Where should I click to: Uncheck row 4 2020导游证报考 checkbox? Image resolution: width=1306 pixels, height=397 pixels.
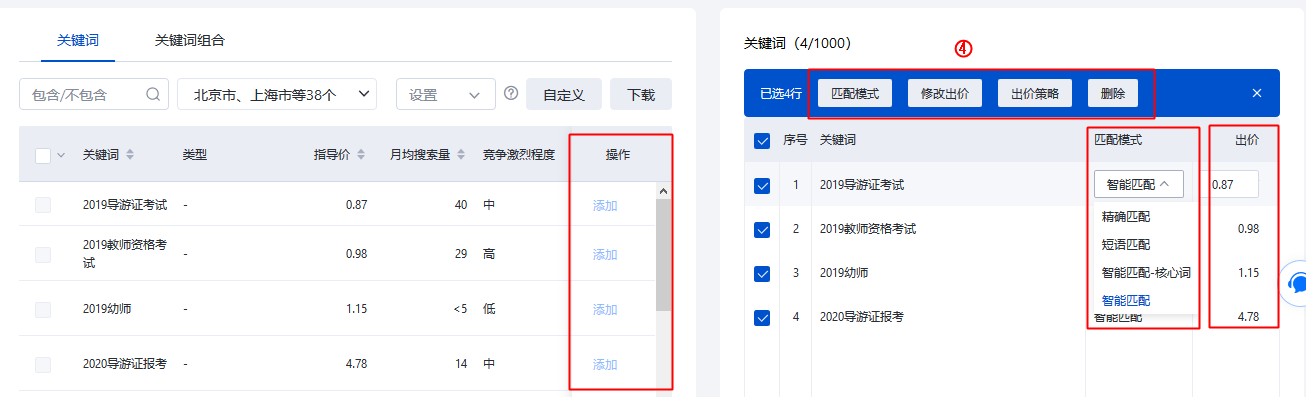pos(762,317)
